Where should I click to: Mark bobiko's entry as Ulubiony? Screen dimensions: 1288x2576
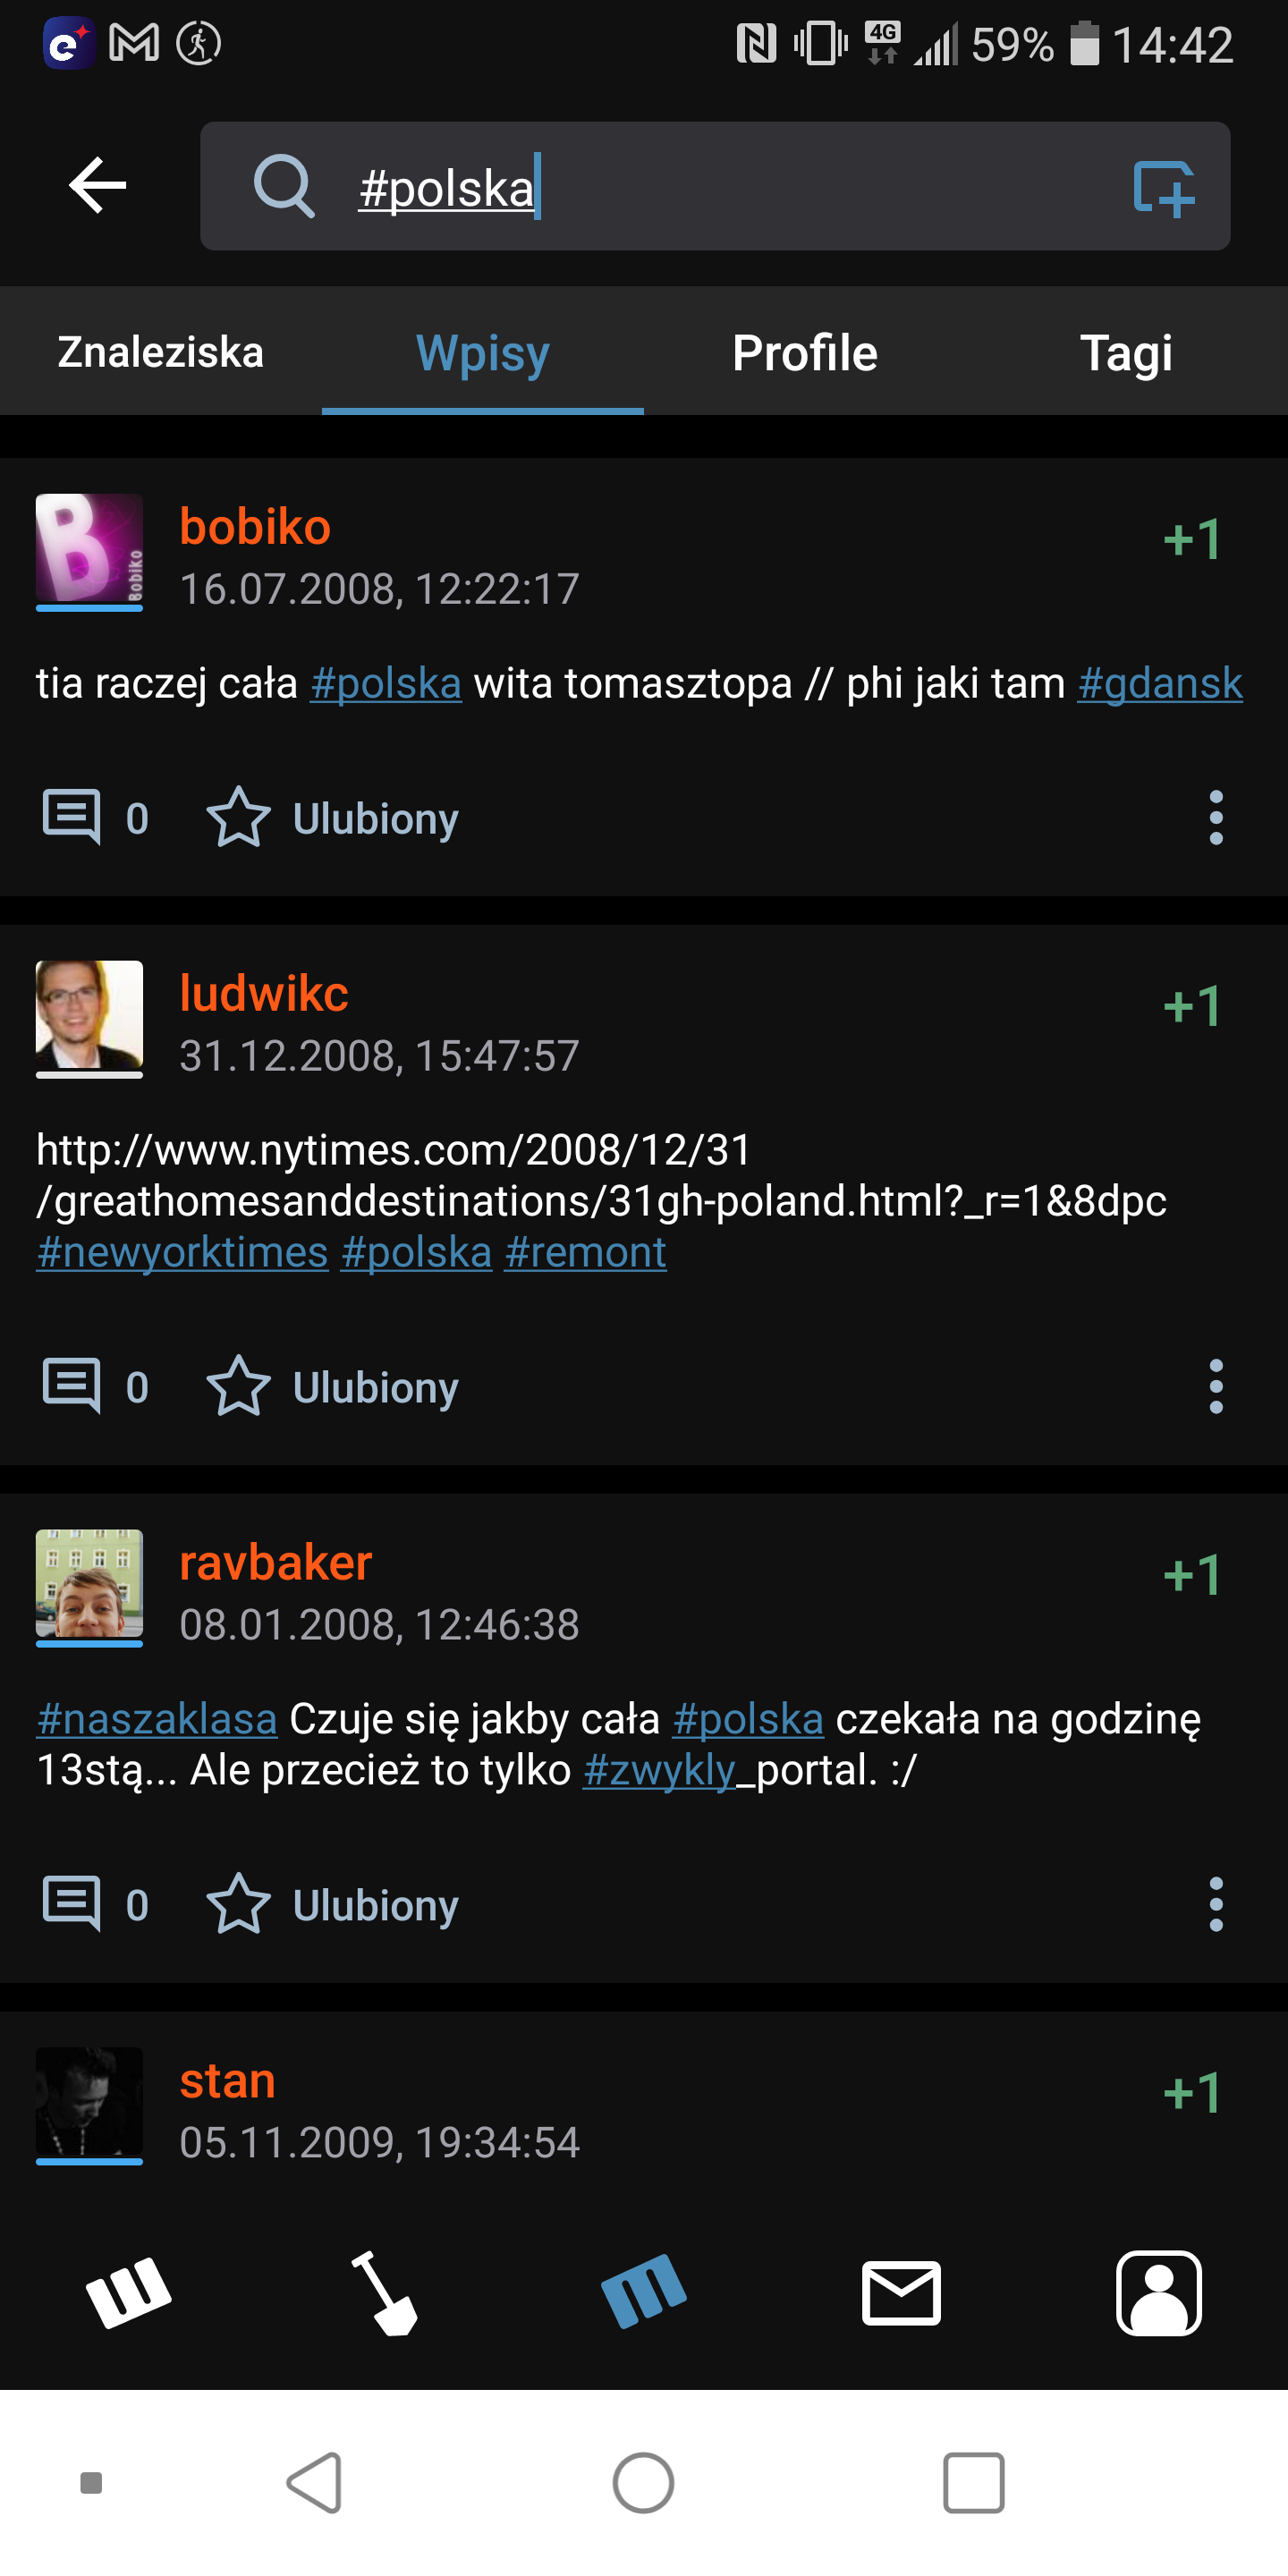click(333, 818)
